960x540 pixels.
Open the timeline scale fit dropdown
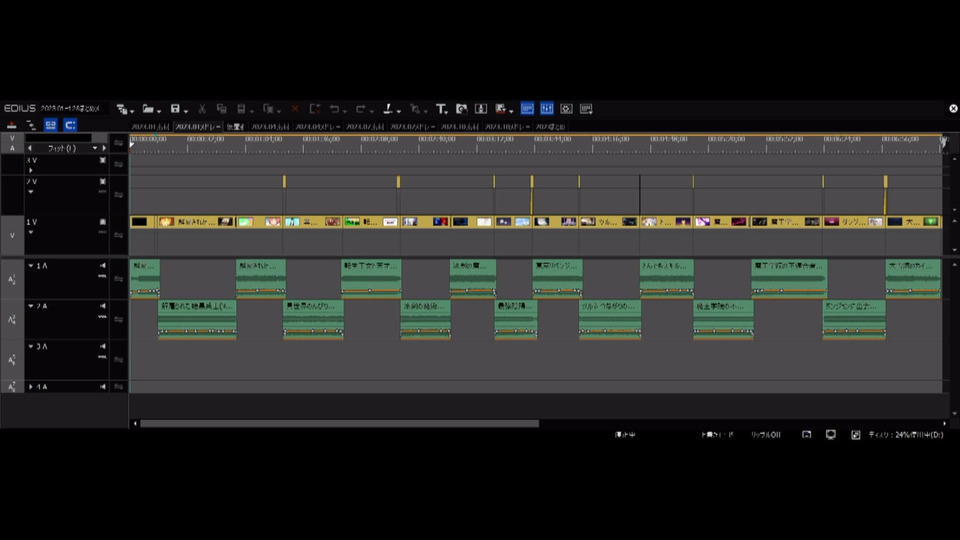[x=96, y=148]
